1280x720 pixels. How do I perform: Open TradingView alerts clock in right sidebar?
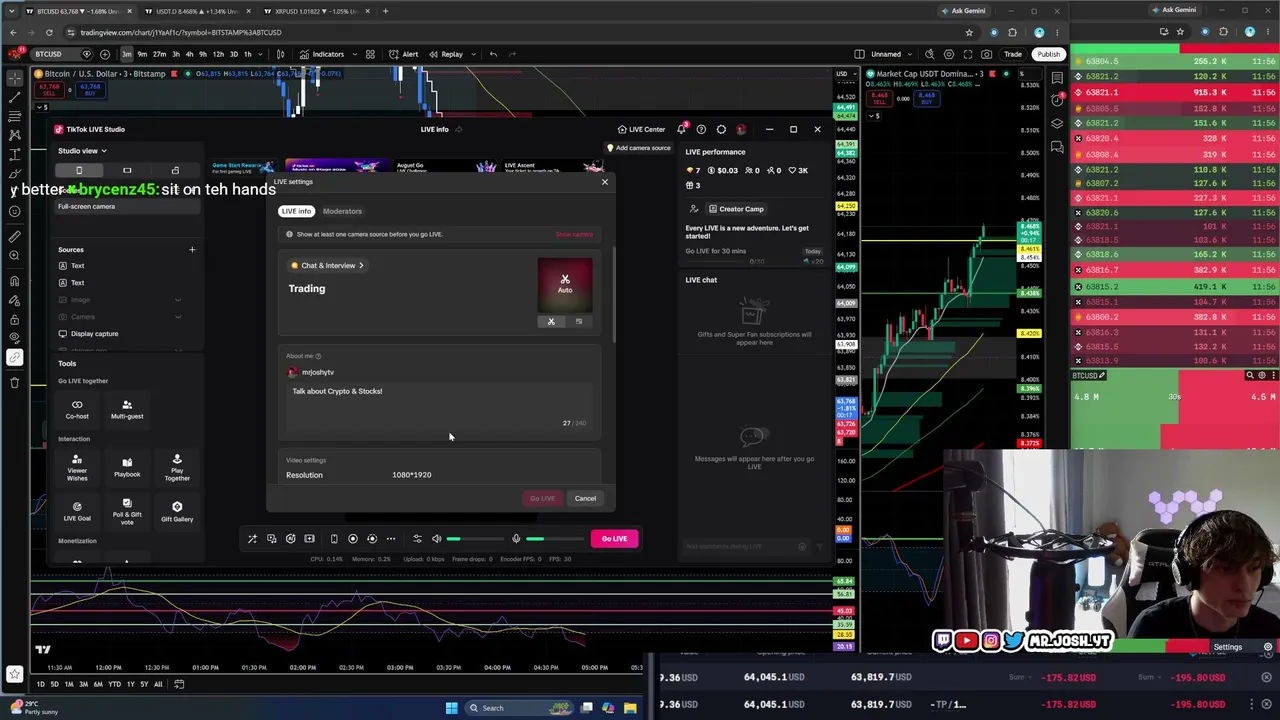click(x=1058, y=99)
